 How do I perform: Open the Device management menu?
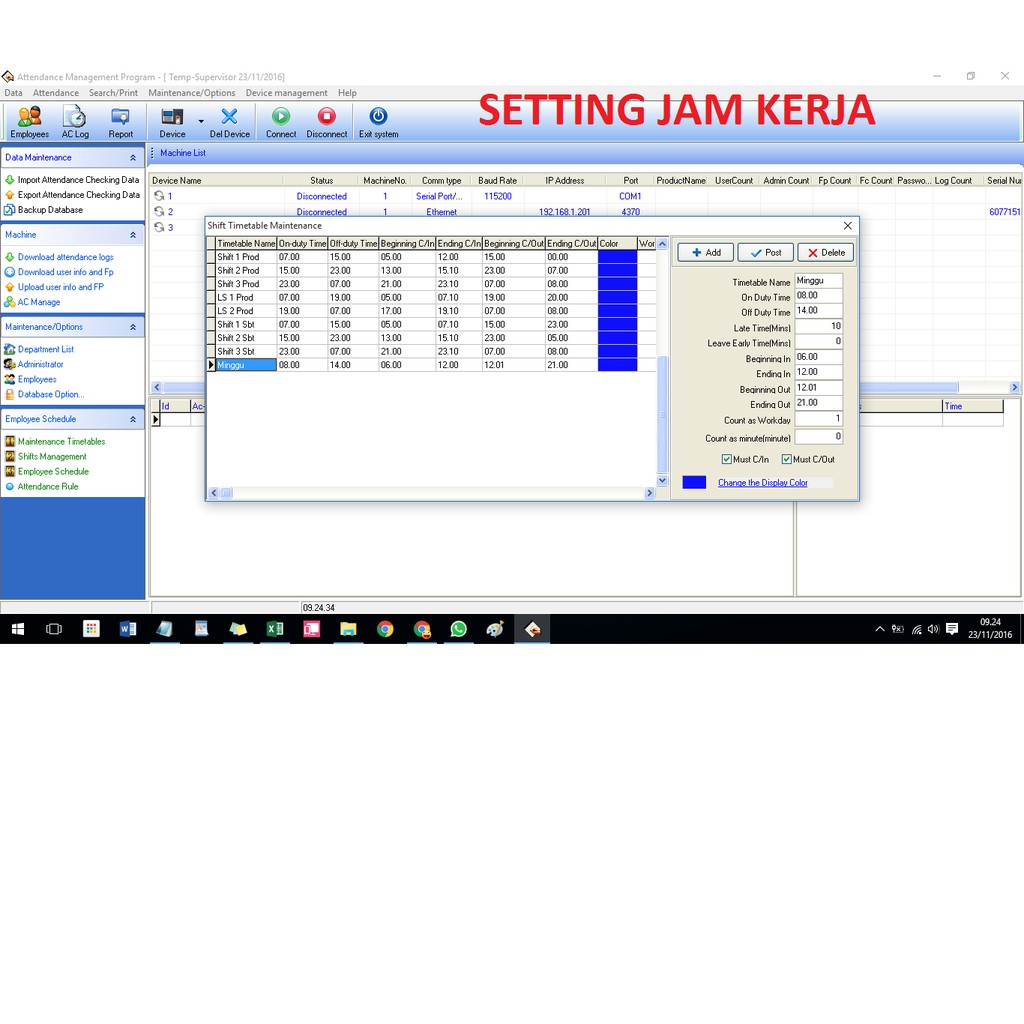[286, 93]
